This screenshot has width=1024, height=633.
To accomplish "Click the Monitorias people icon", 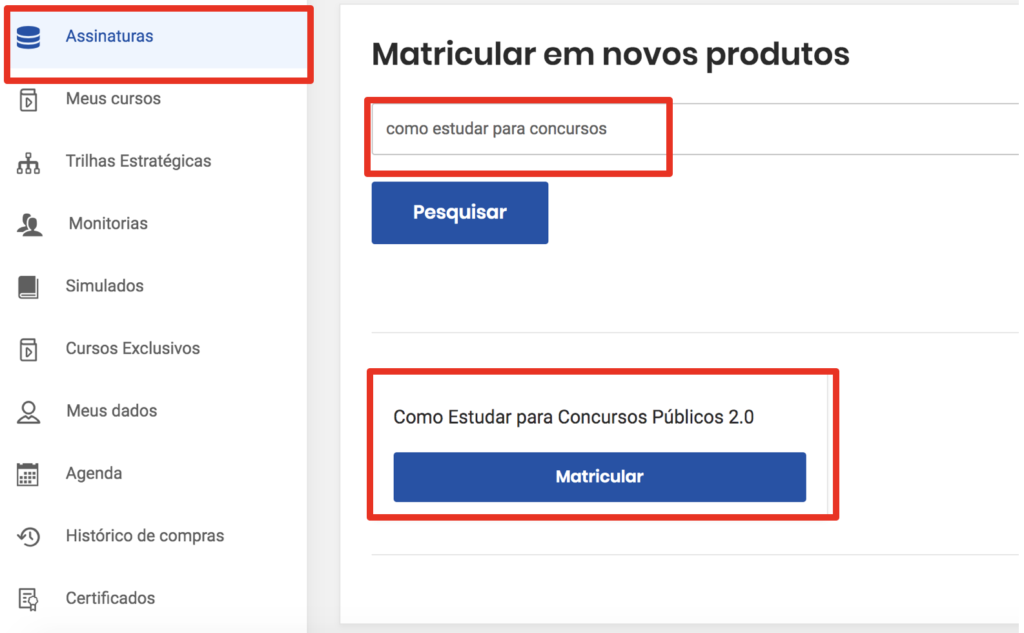I will coord(29,225).
